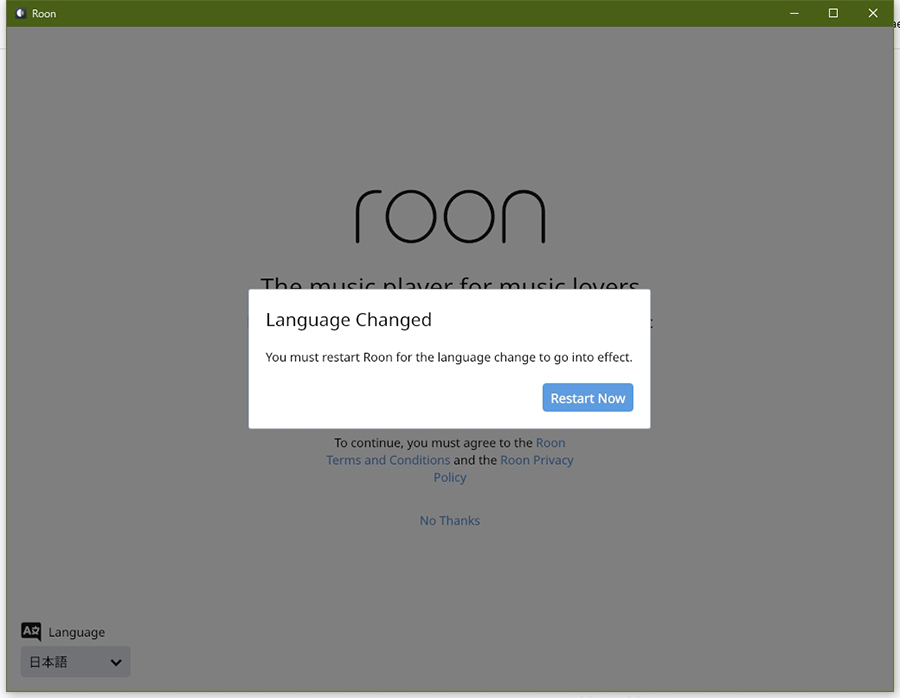The height and width of the screenshot is (698, 900).
Task: Click the restart required message text
Action: 448,357
